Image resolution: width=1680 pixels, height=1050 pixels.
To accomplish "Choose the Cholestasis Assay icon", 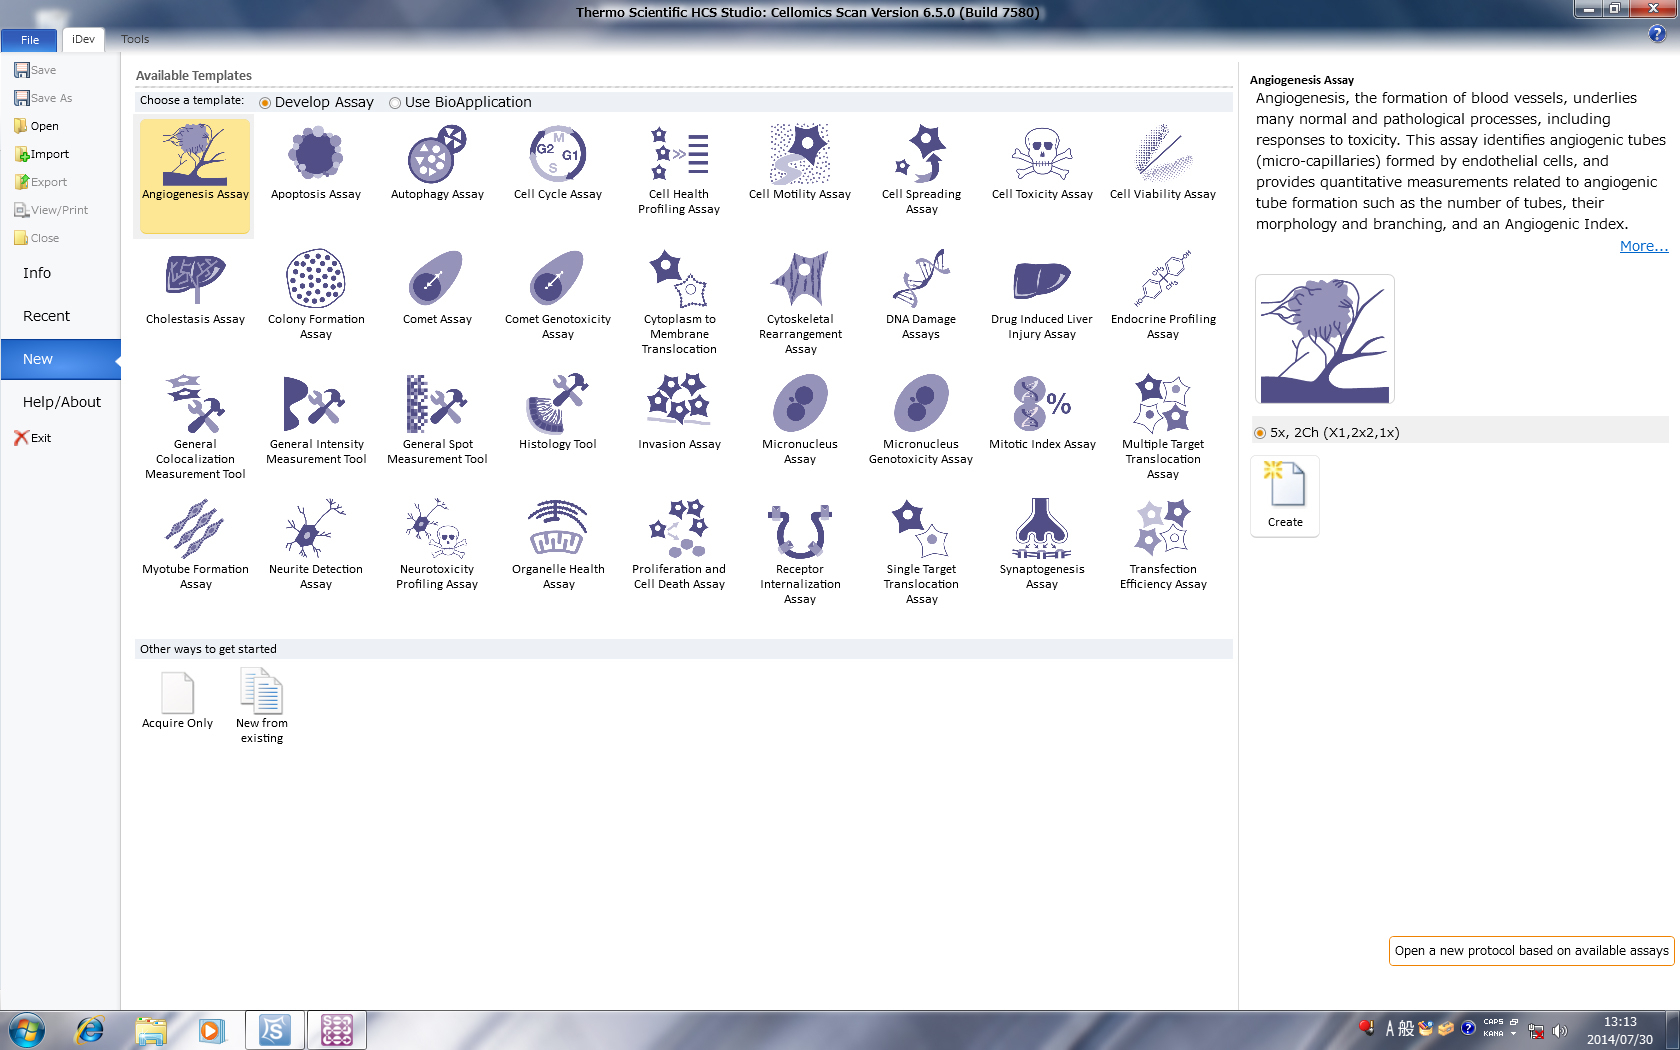I will pos(195,278).
